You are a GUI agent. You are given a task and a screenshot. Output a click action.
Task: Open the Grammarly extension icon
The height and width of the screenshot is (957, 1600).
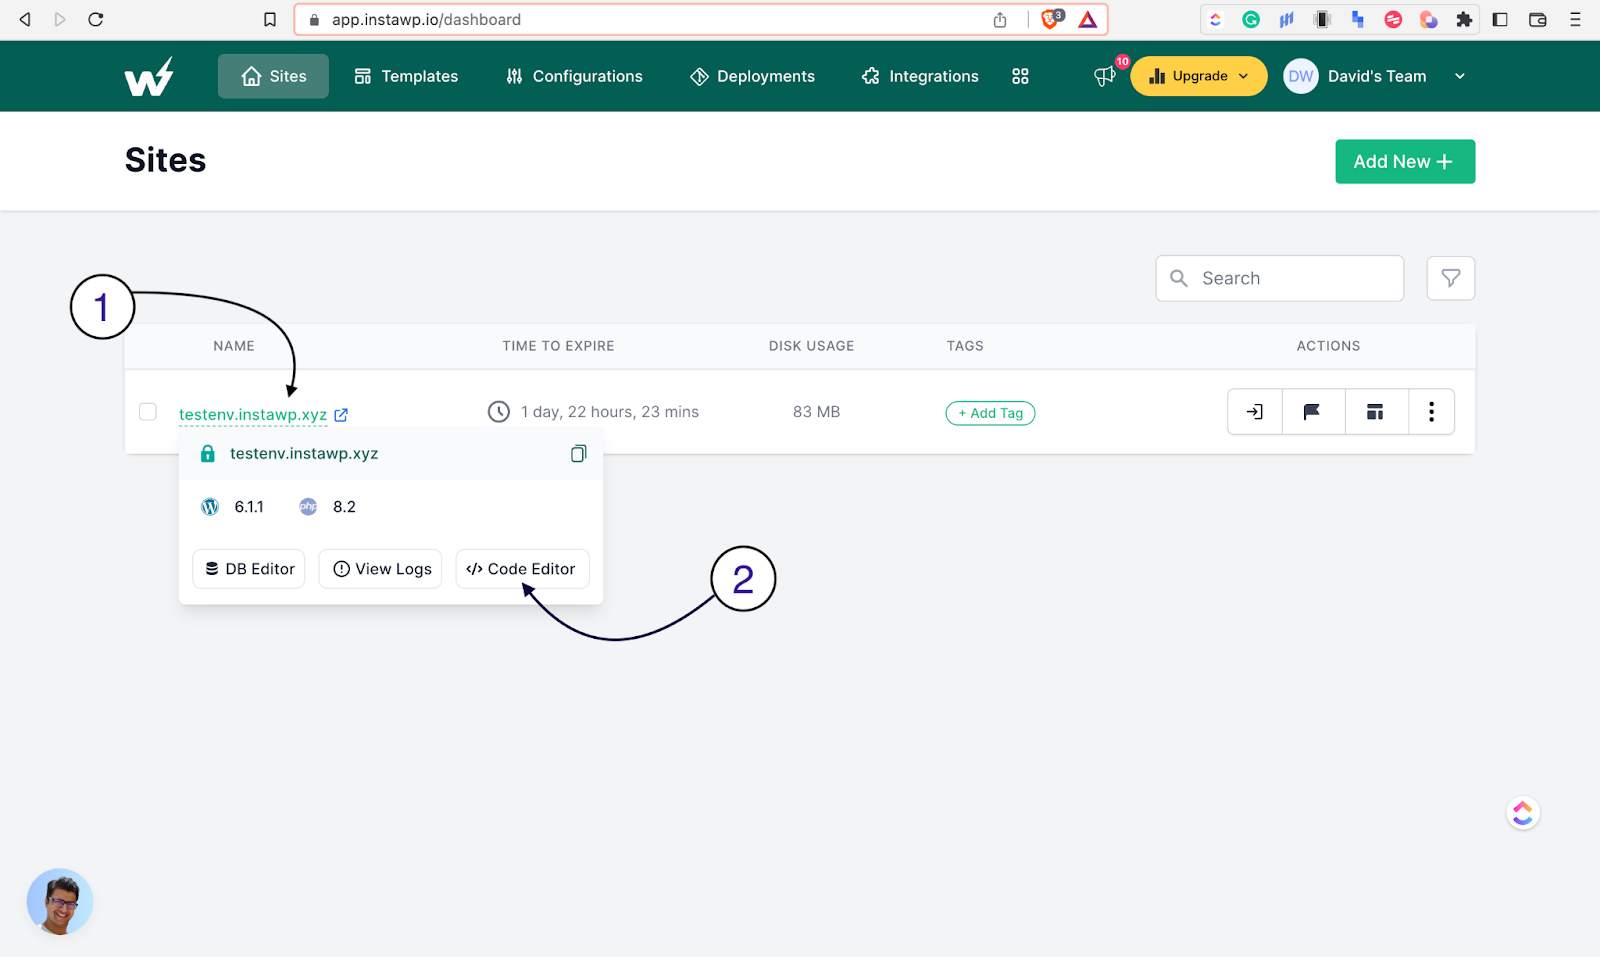[1251, 19]
